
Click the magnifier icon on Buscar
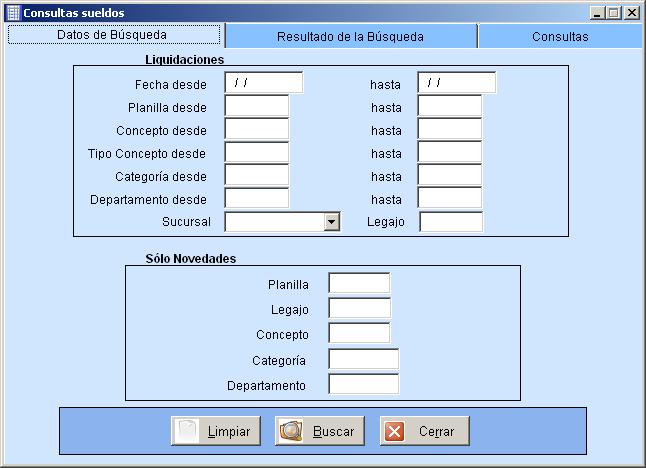coord(291,431)
